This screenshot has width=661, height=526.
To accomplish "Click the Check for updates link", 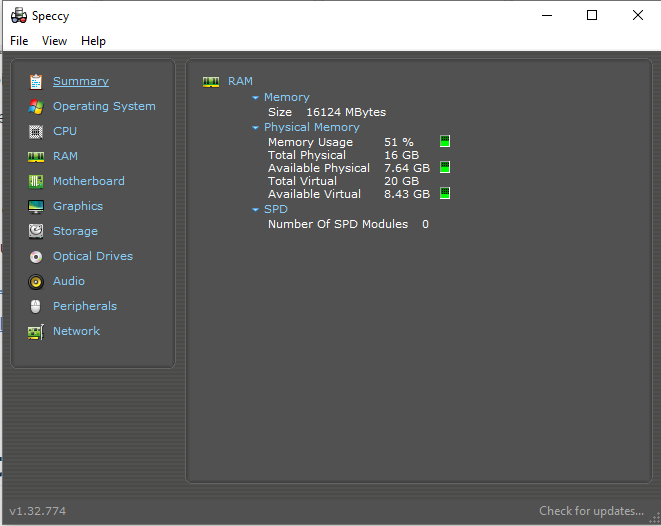I will [x=591, y=511].
